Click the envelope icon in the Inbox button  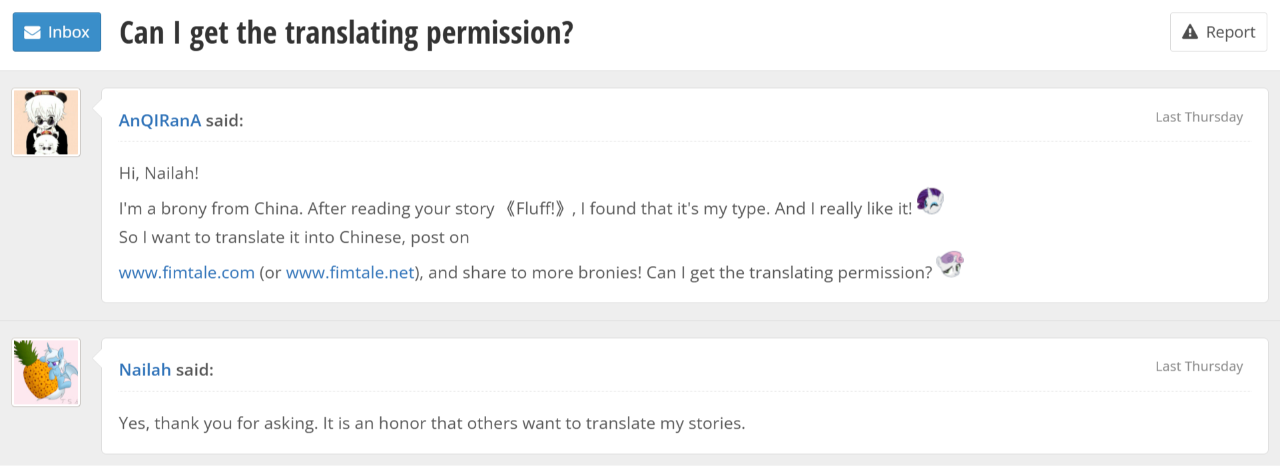tap(32, 32)
